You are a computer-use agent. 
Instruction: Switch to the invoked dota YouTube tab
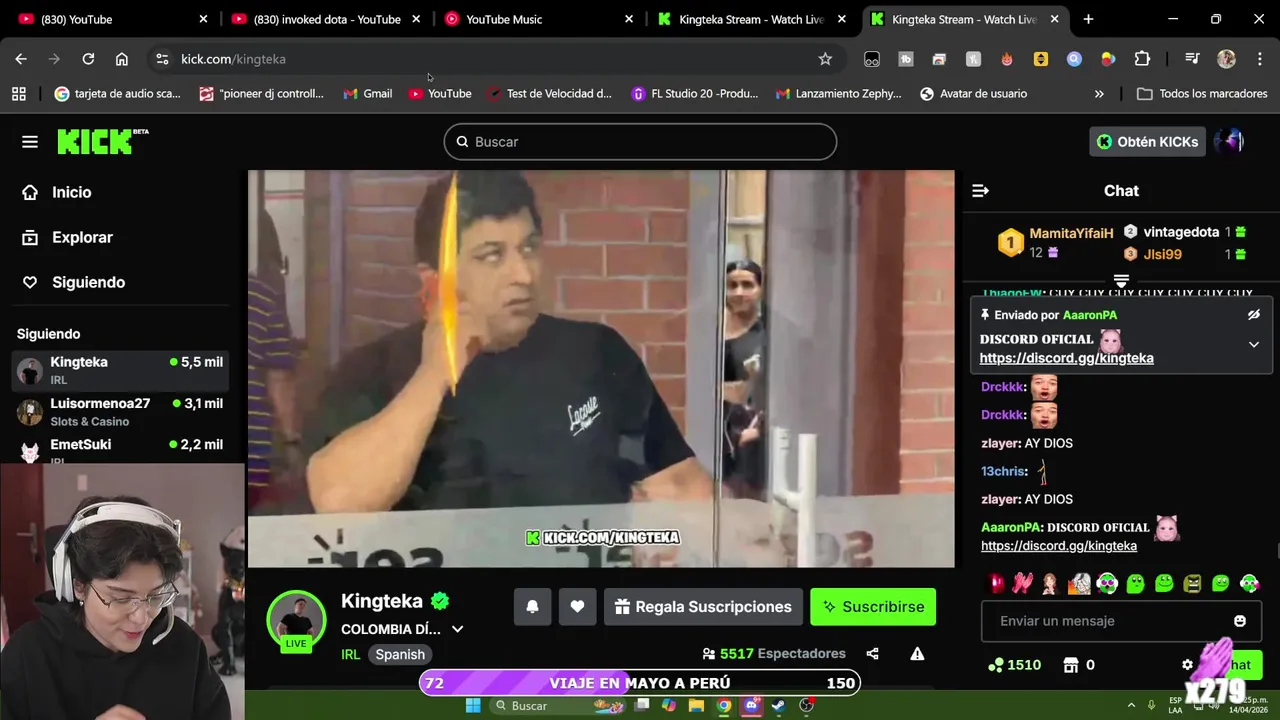point(326,19)
